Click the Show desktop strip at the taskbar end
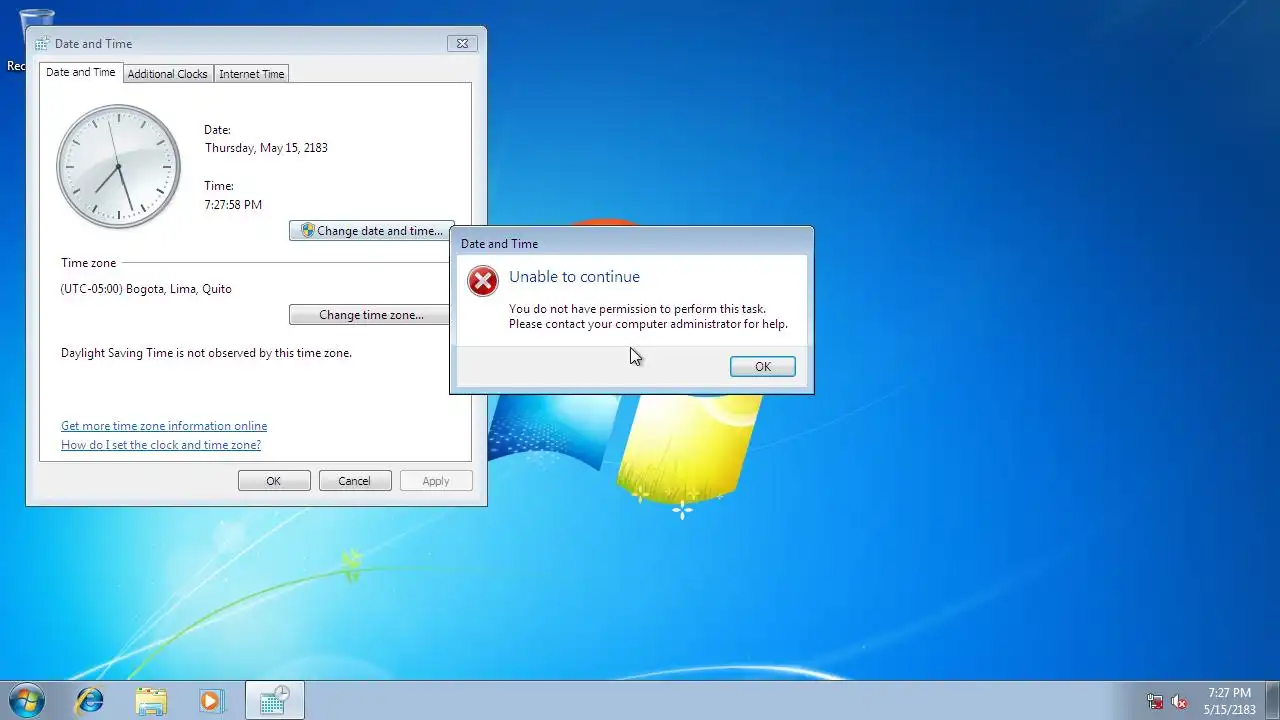1280x720 pixels. click(x=1273, y=700)
